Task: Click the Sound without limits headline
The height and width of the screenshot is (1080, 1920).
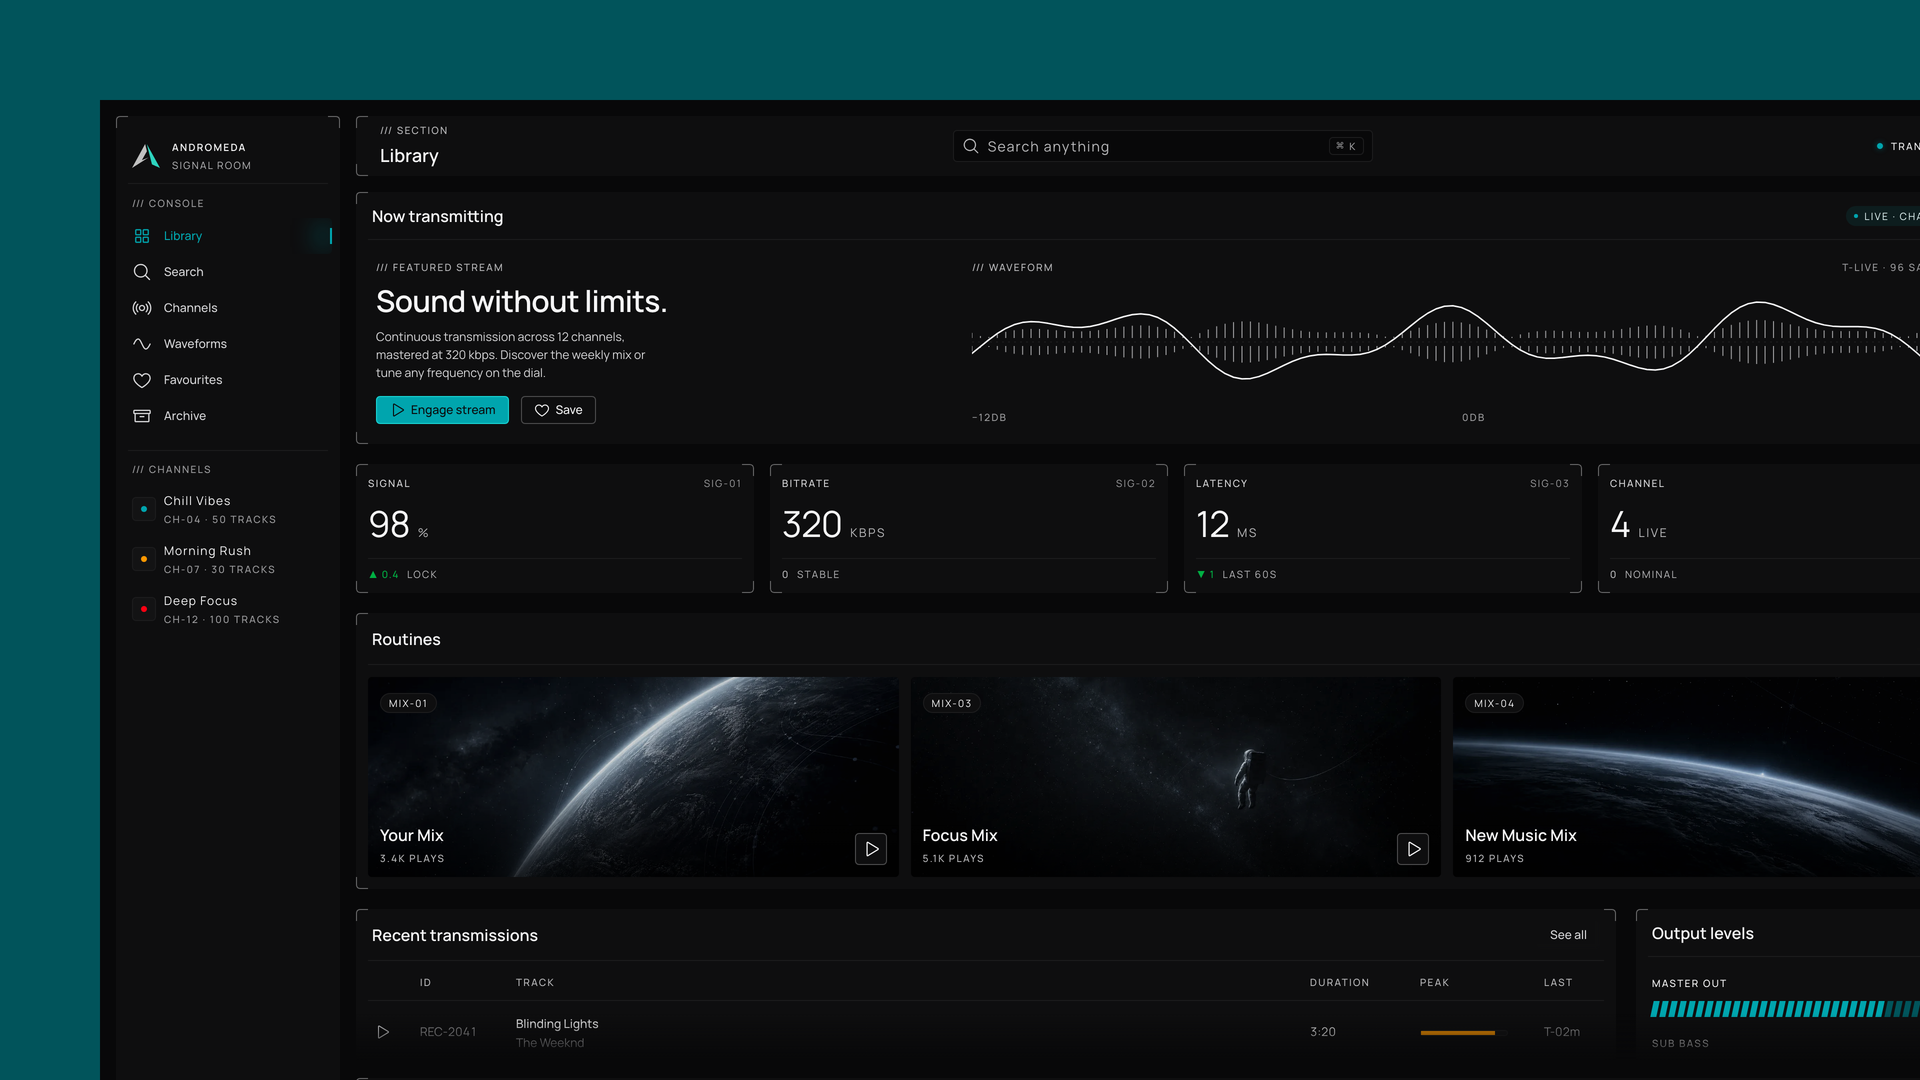Action: pos(521,302)
